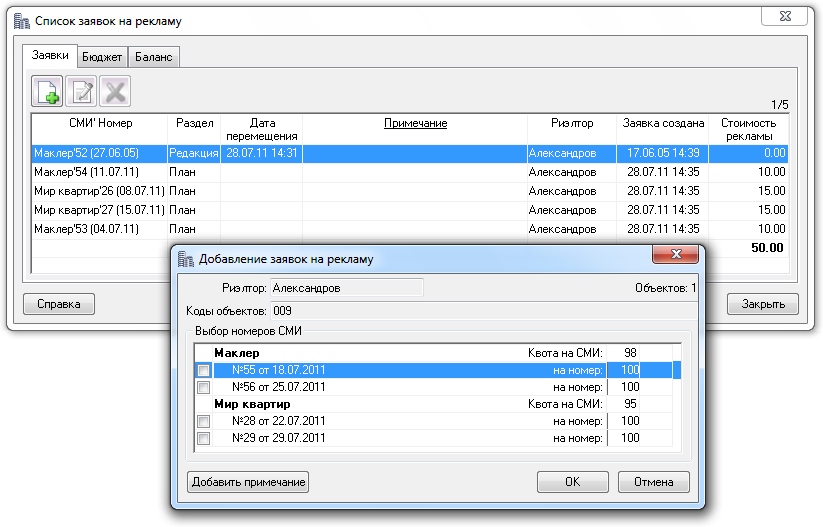Viewport: 823px width, 527px height.
Task: Click the delete request X icon
Action: pyautogui.click(x=116, y=93)
